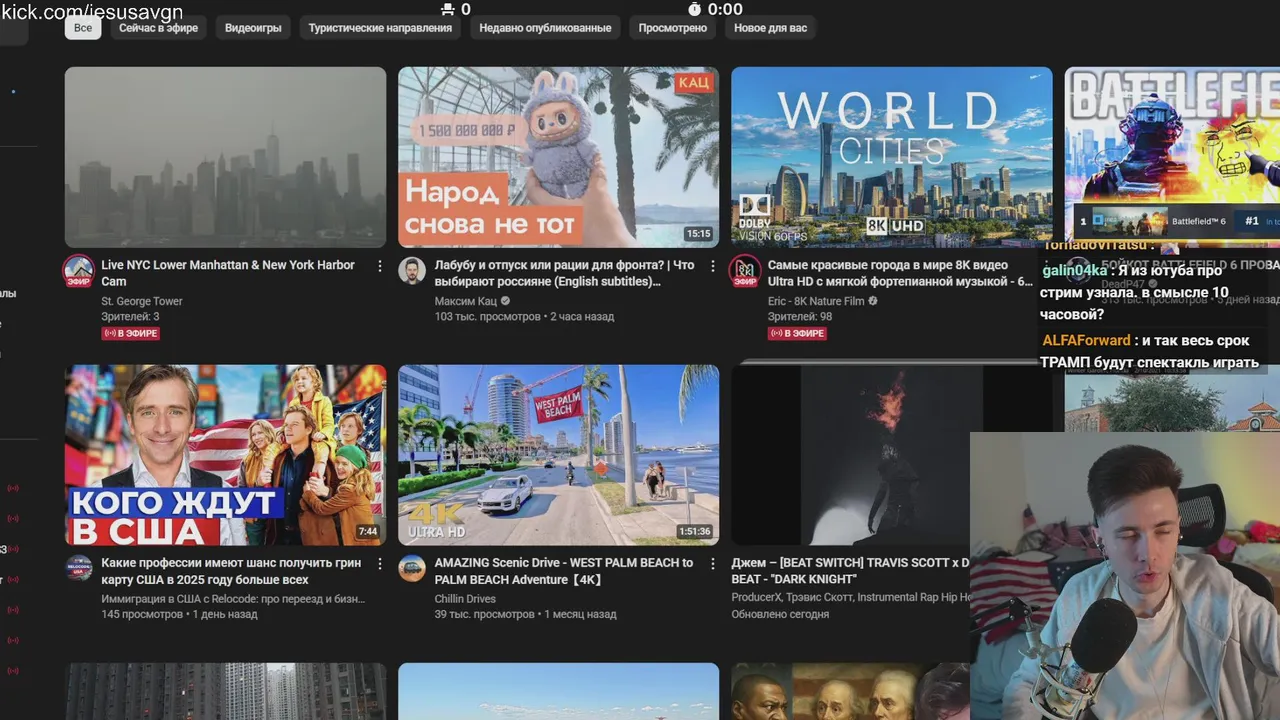Open the Chillin Drives channel name
This screenshot has height=720, width=1280.
(x=465, y=599)
